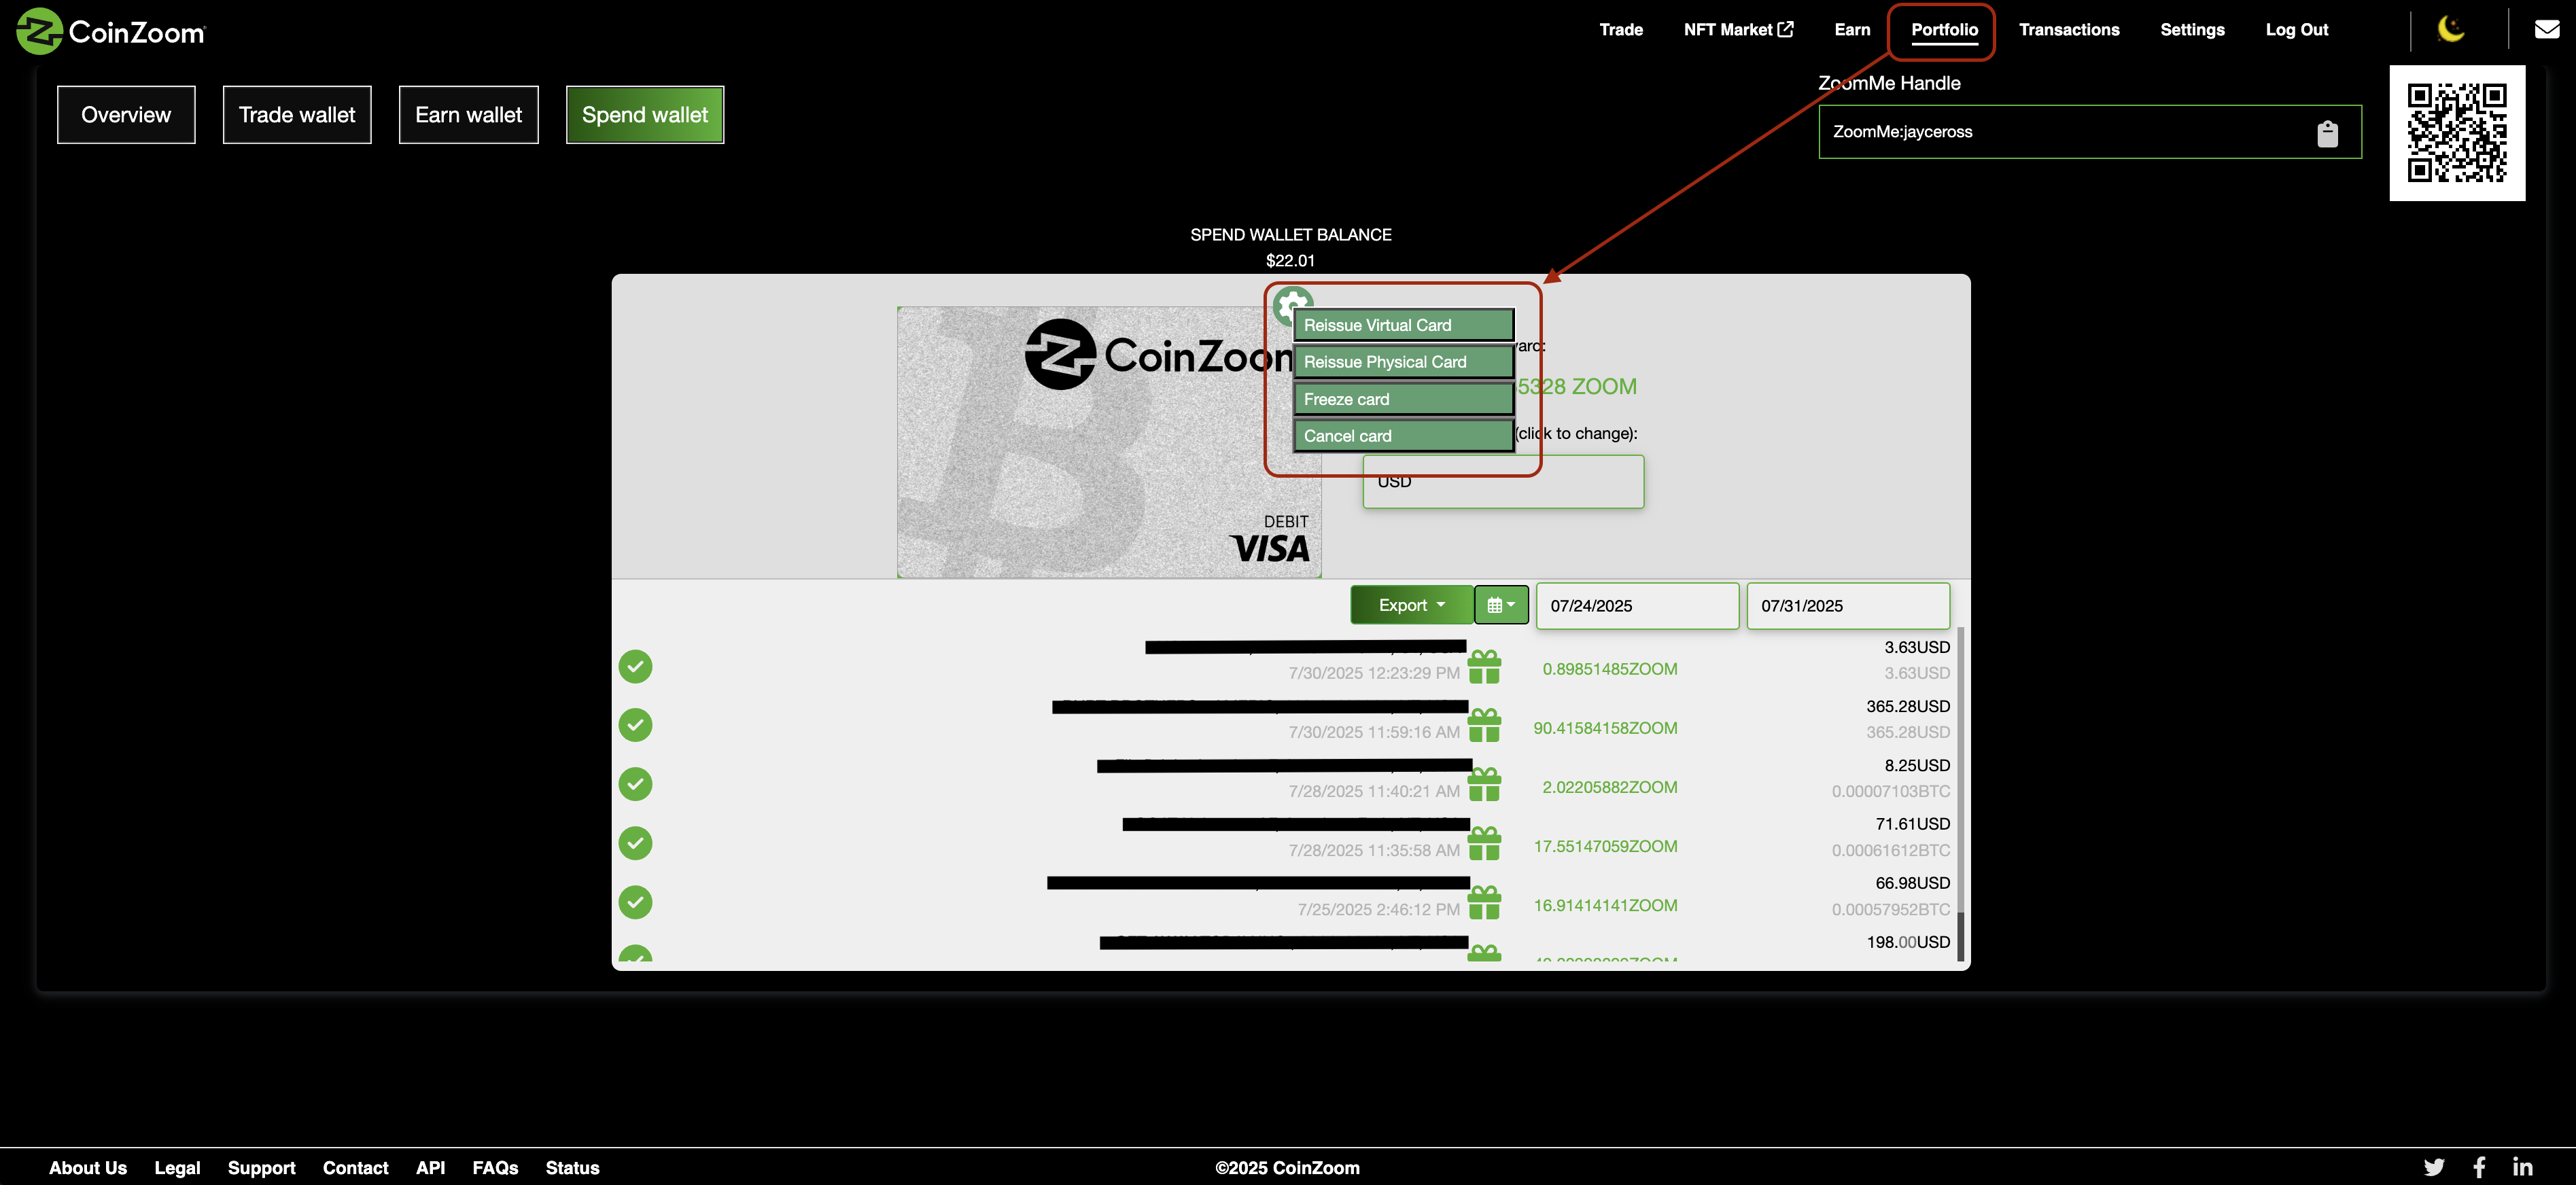The width and height of the screenshot is (2576, 1185).
Task: Open CoinZoom LinkedIn page icon
Action: click(x=2522, y=1167)
